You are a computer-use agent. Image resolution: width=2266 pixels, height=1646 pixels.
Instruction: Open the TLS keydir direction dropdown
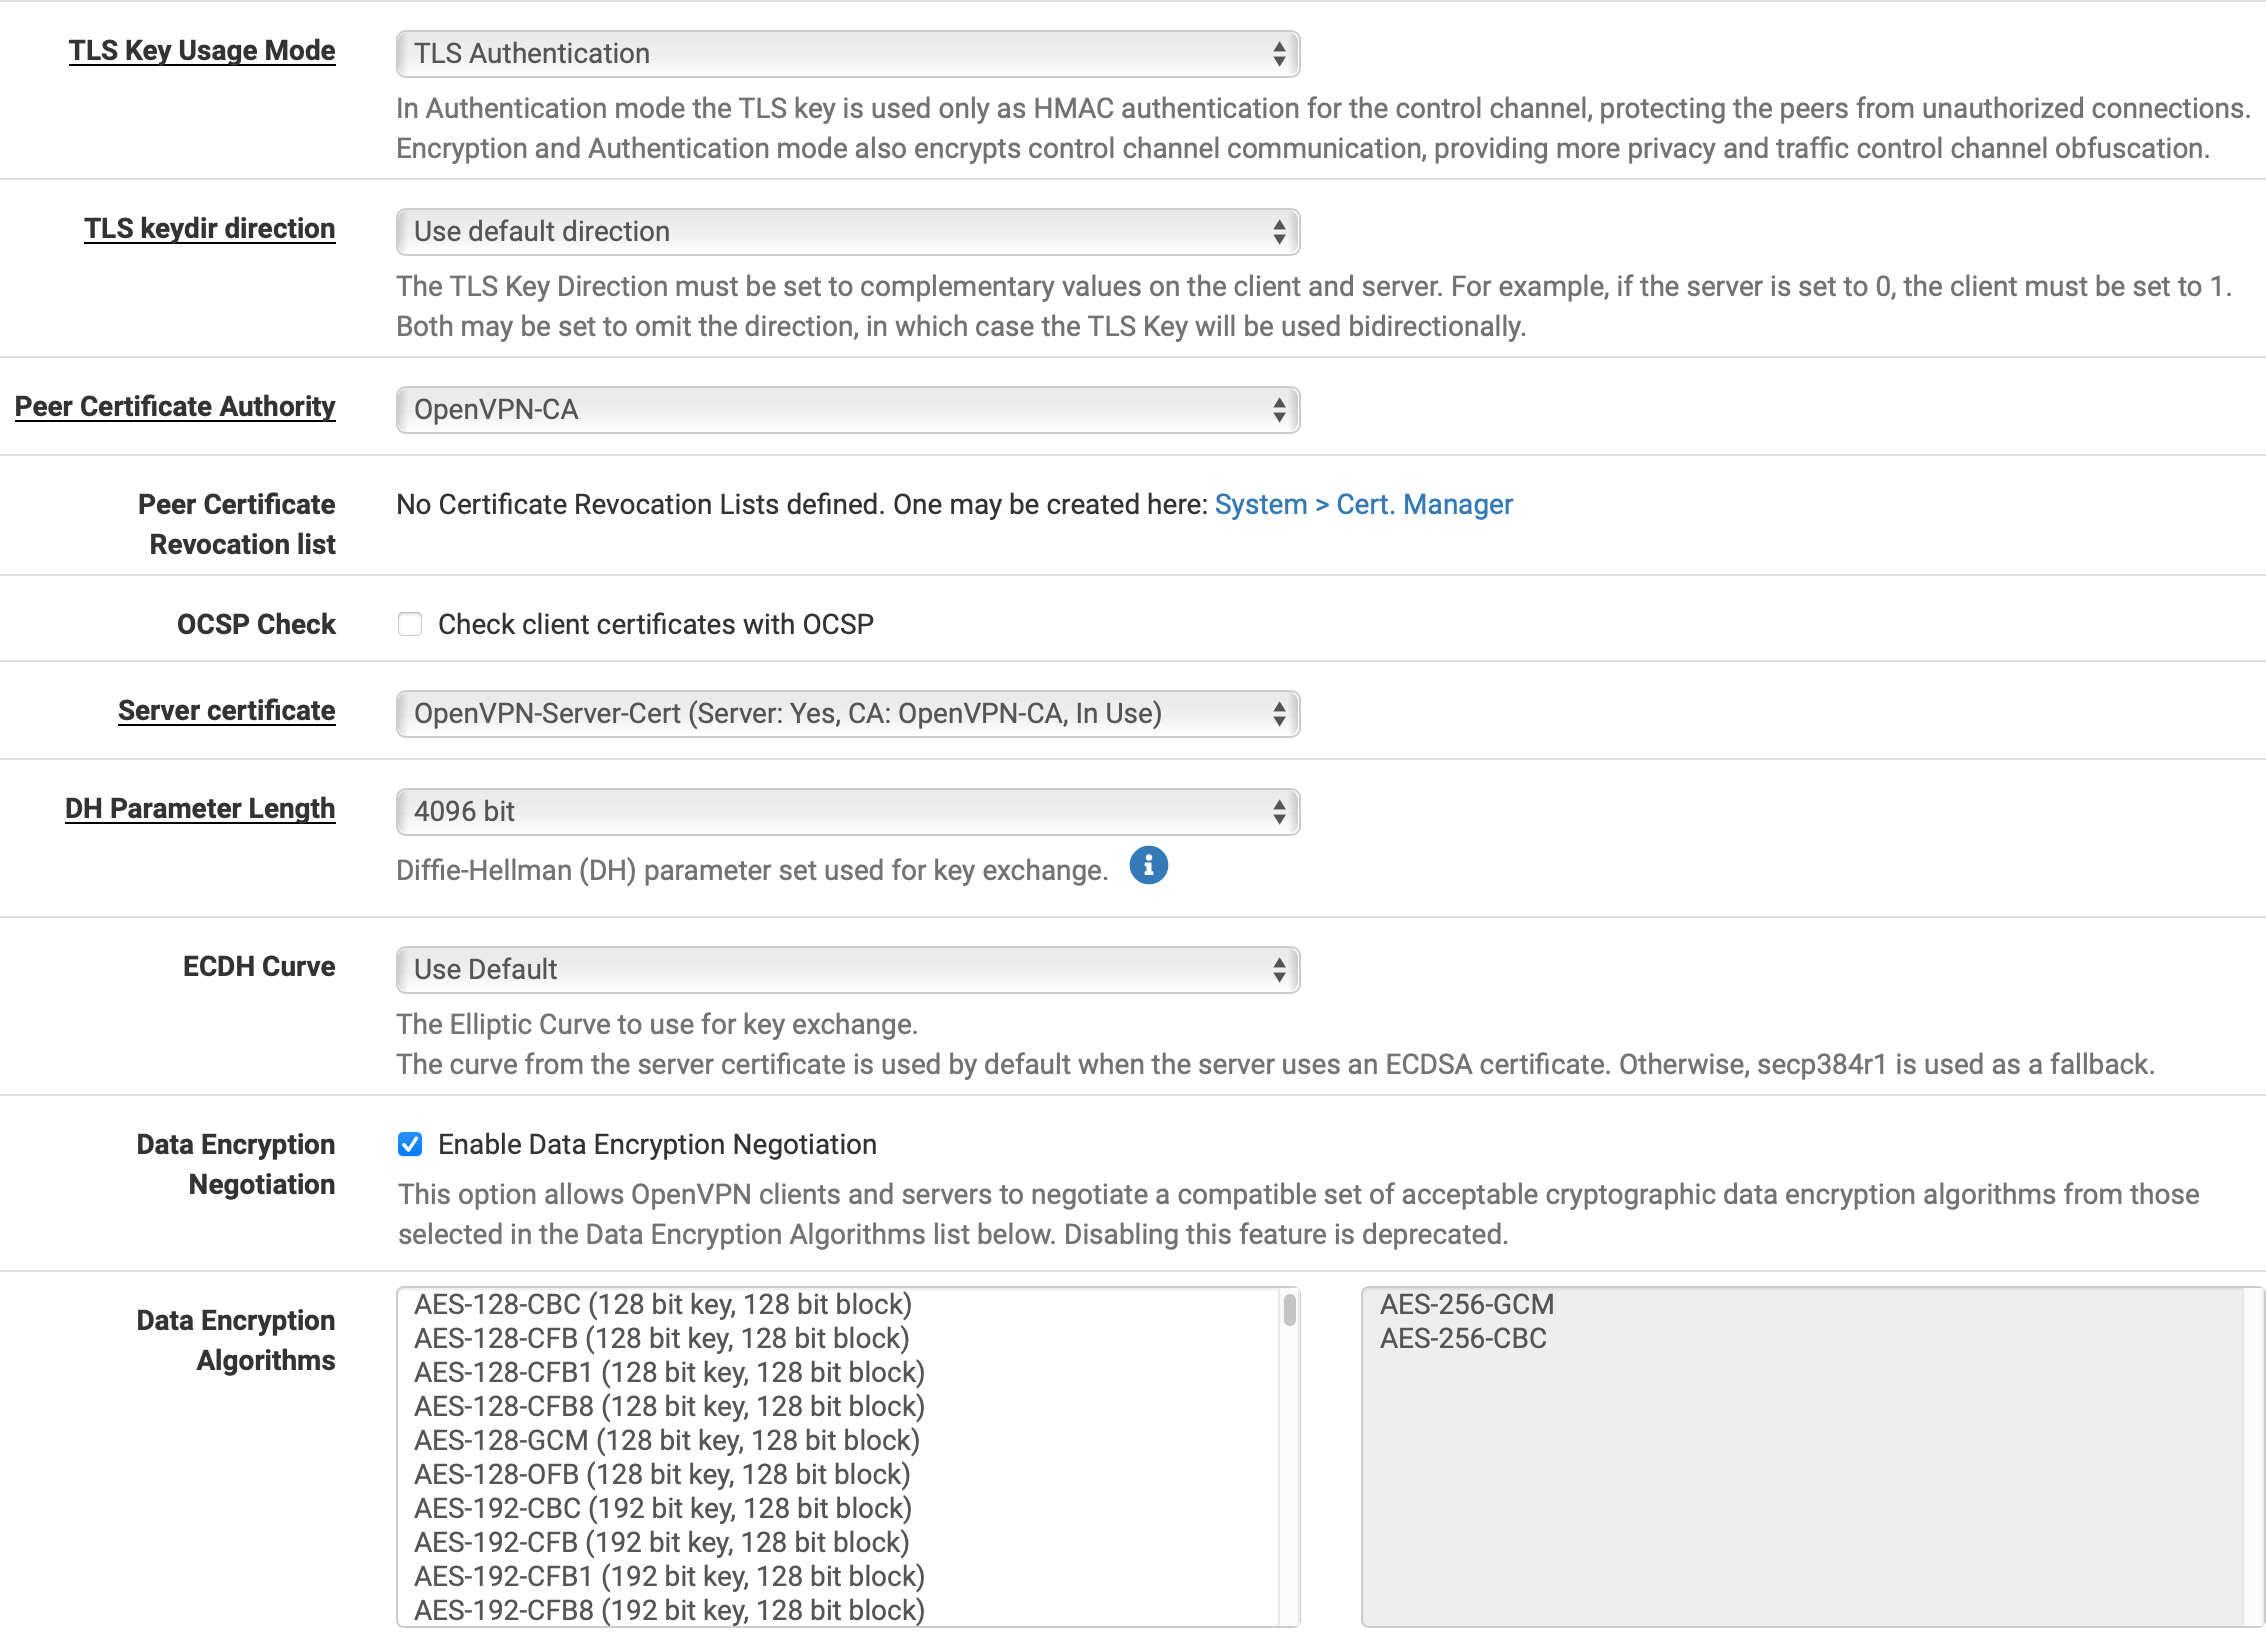(847, 232)
